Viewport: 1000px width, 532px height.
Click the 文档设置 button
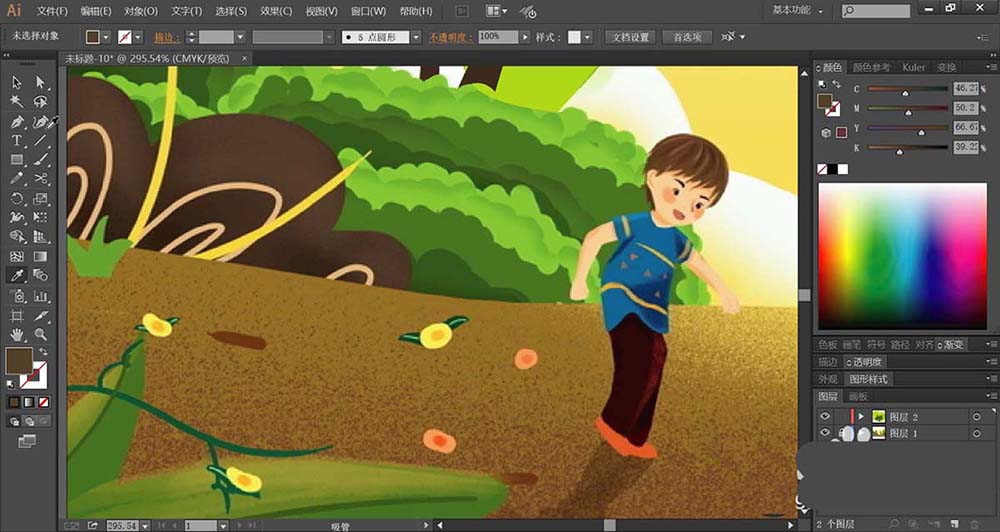(630, 37)
